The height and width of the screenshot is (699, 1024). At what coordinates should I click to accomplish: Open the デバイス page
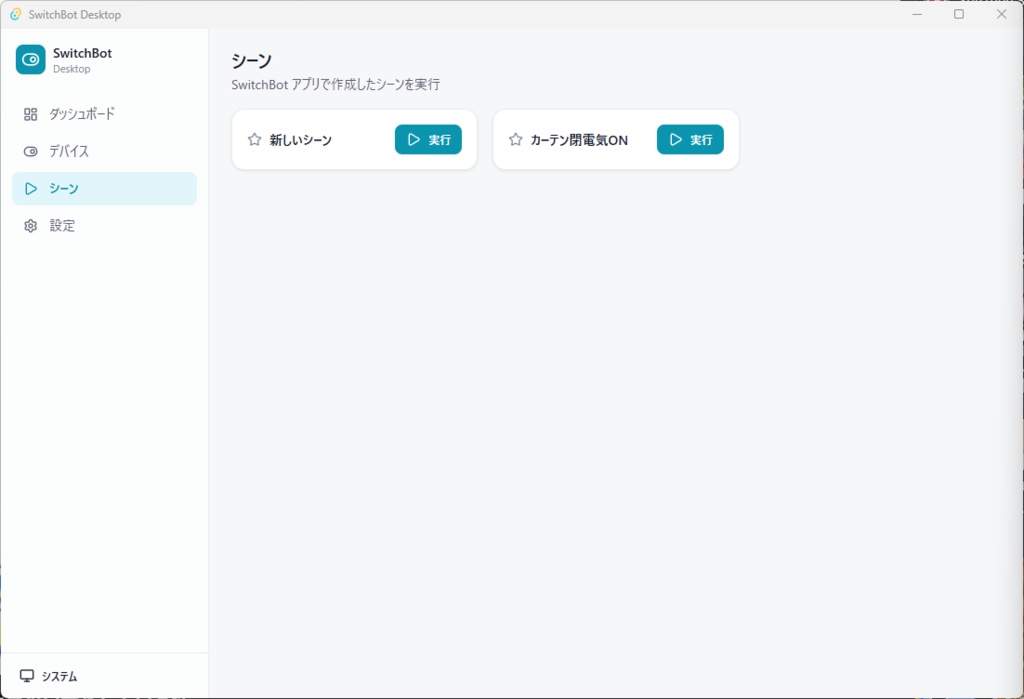tap(104, 152)
